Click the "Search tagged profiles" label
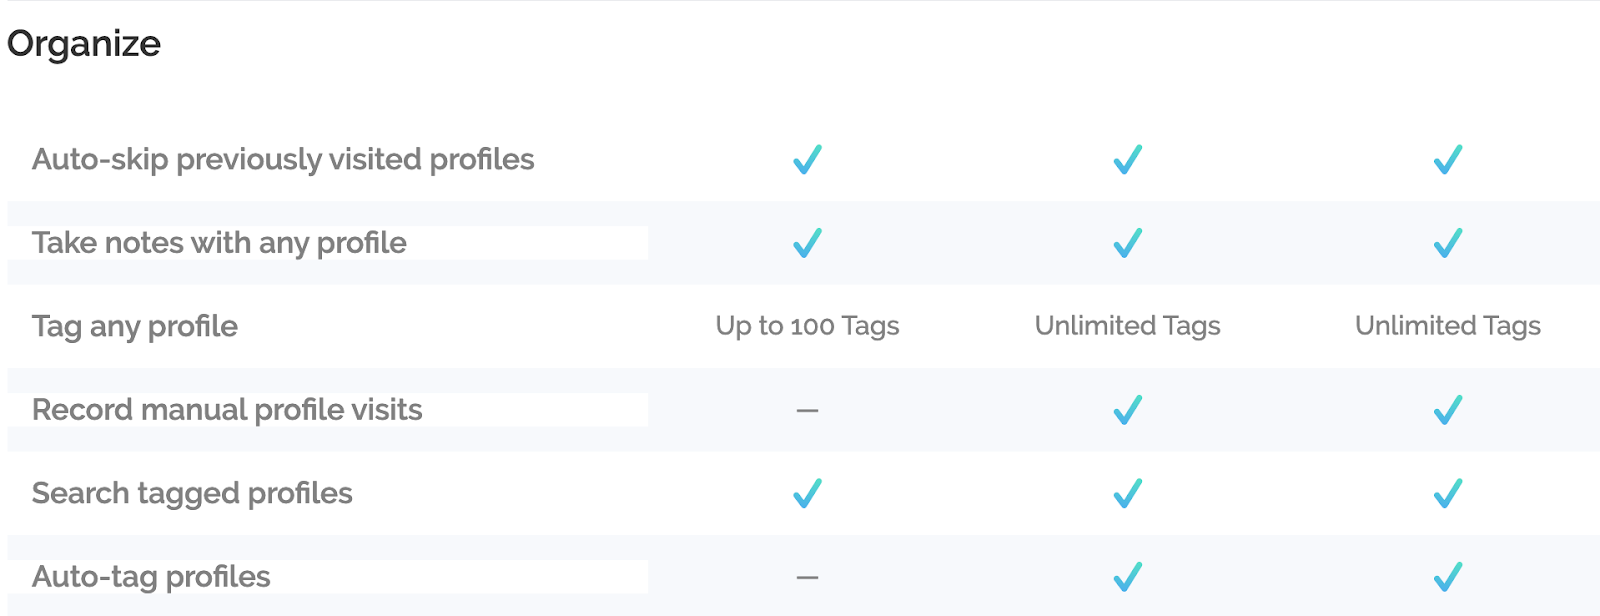The height and width of the screenshot is (616, 1600). click(192, 493)
